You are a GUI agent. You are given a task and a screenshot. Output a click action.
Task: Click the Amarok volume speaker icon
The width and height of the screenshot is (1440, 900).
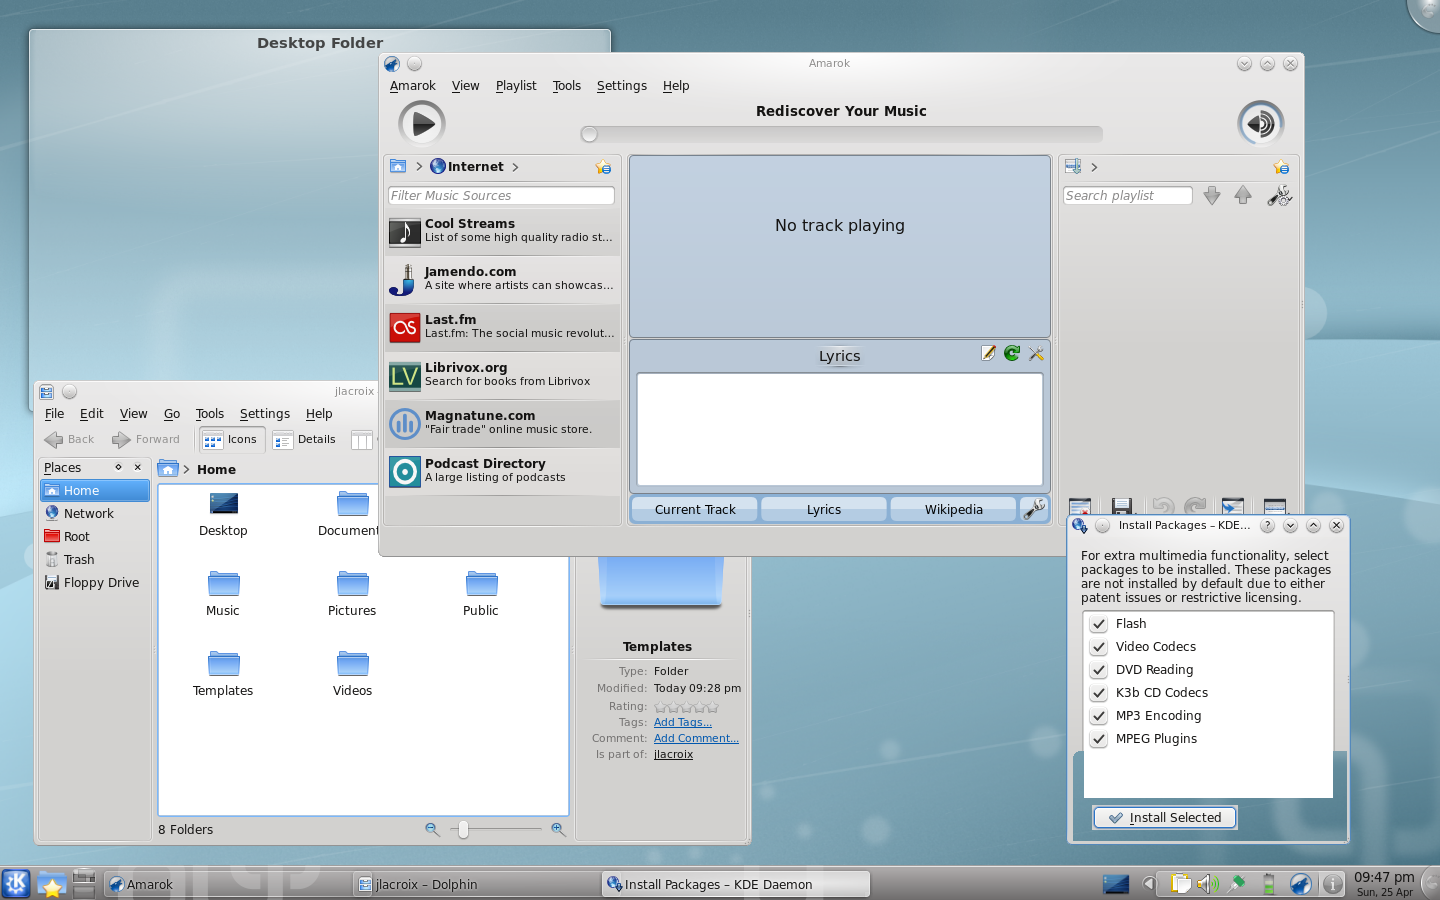pyautogui.click(x=1260, y=124)
